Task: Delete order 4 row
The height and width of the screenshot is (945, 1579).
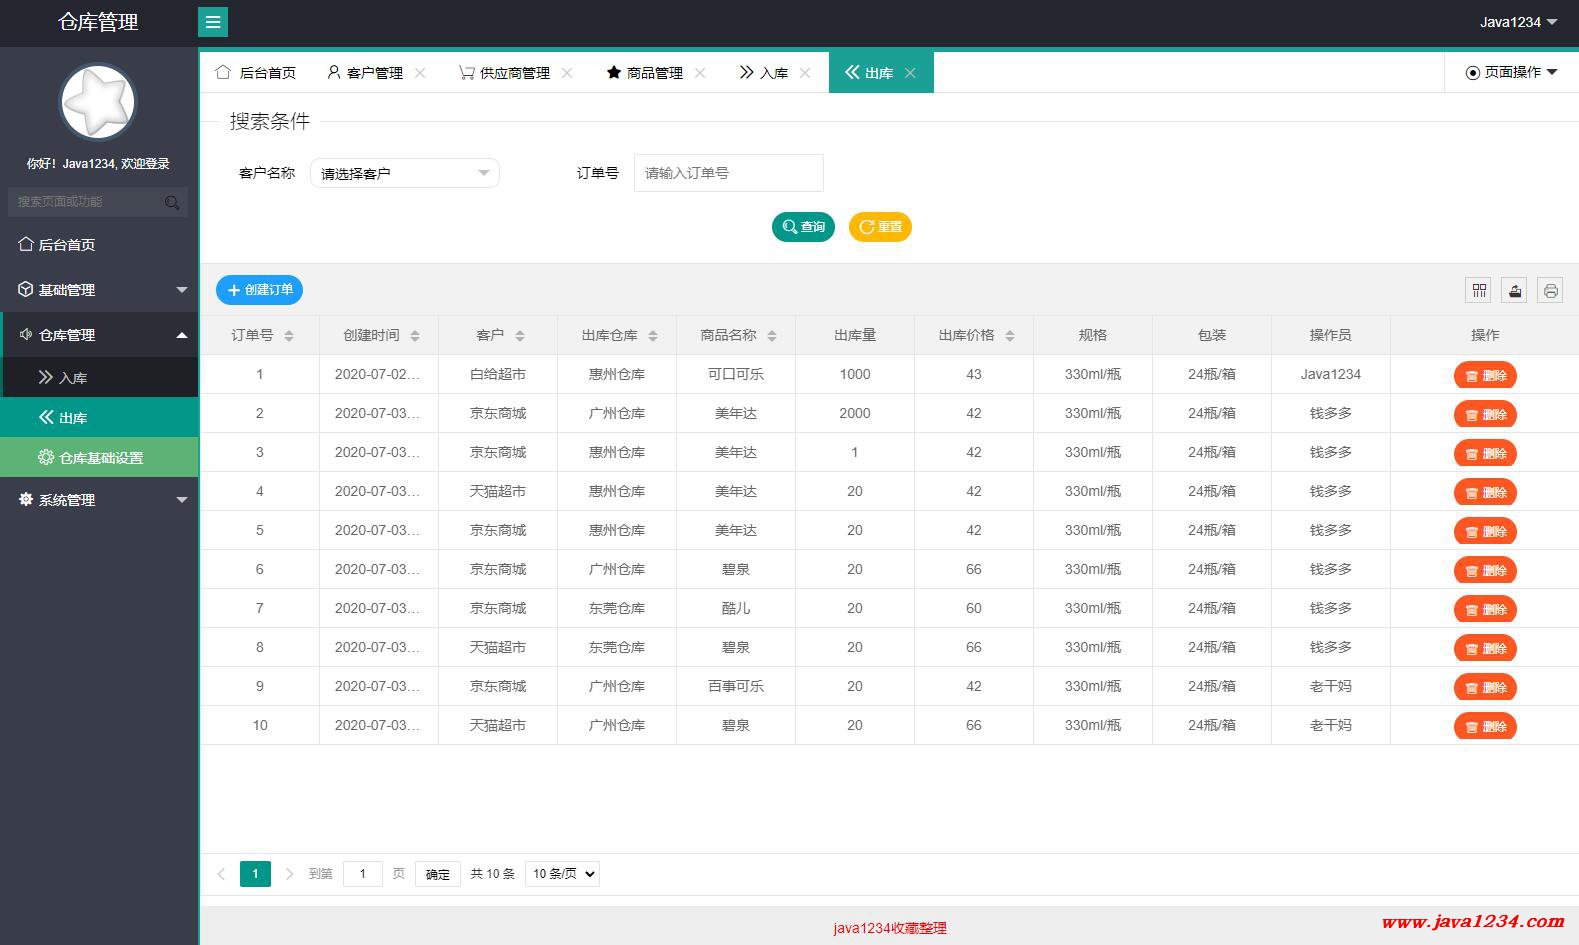Action: pyautogui.click(x=1485, y=493)
